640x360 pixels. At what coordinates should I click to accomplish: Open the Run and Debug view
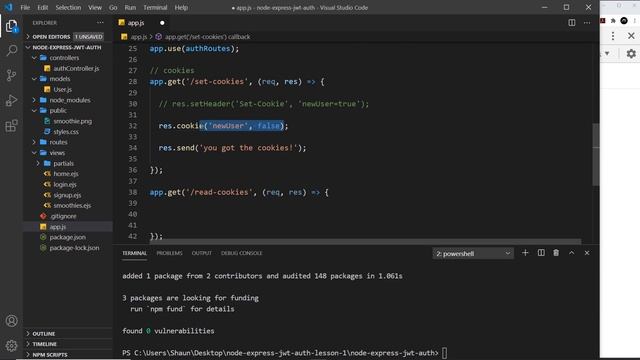[11, 100]
